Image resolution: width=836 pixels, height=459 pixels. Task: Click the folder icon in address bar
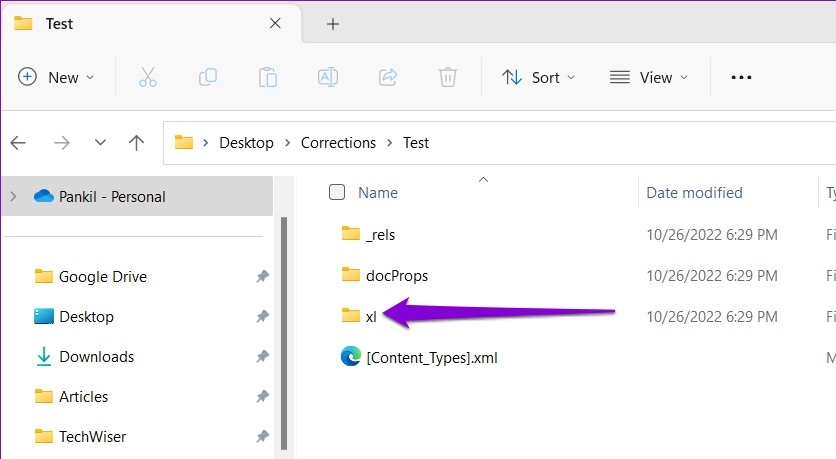tap(184, 142)
